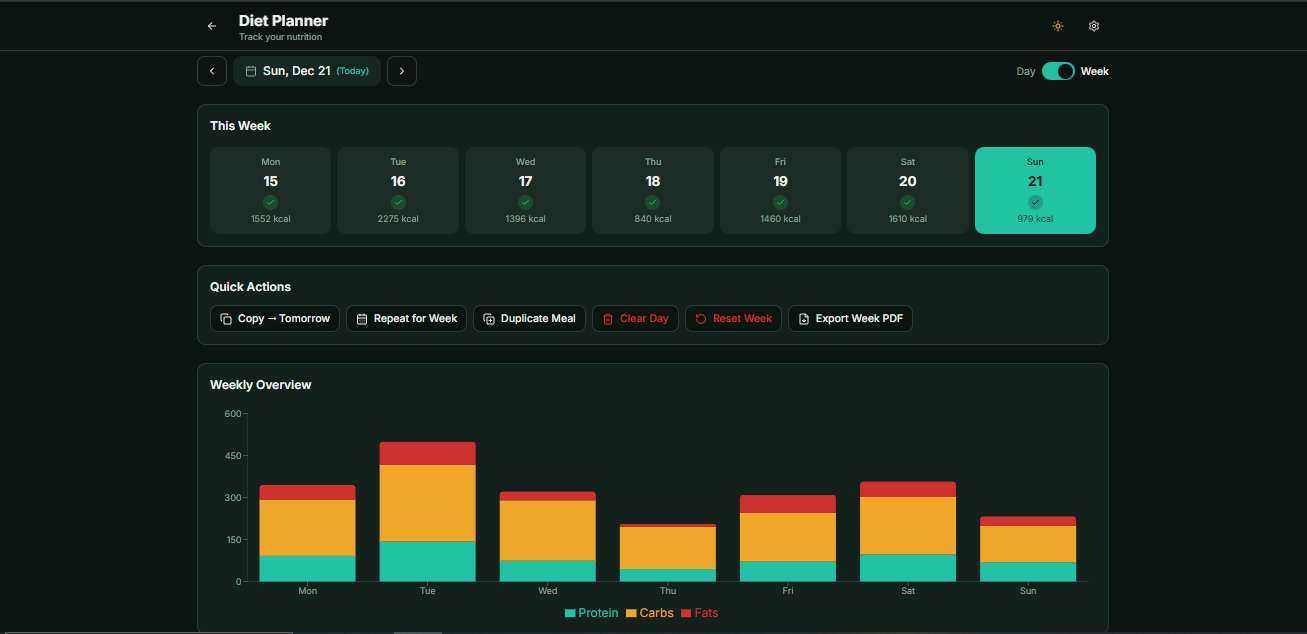Click the trash icon in Clear Day

click(x=608, y=318)
